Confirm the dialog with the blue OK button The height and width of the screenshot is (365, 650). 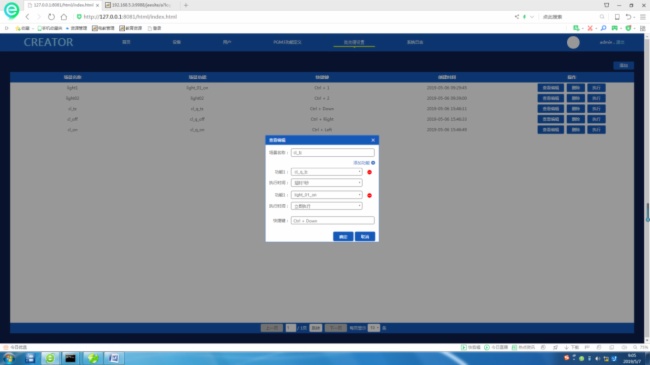pyautogui.click(x=343, y=236)
